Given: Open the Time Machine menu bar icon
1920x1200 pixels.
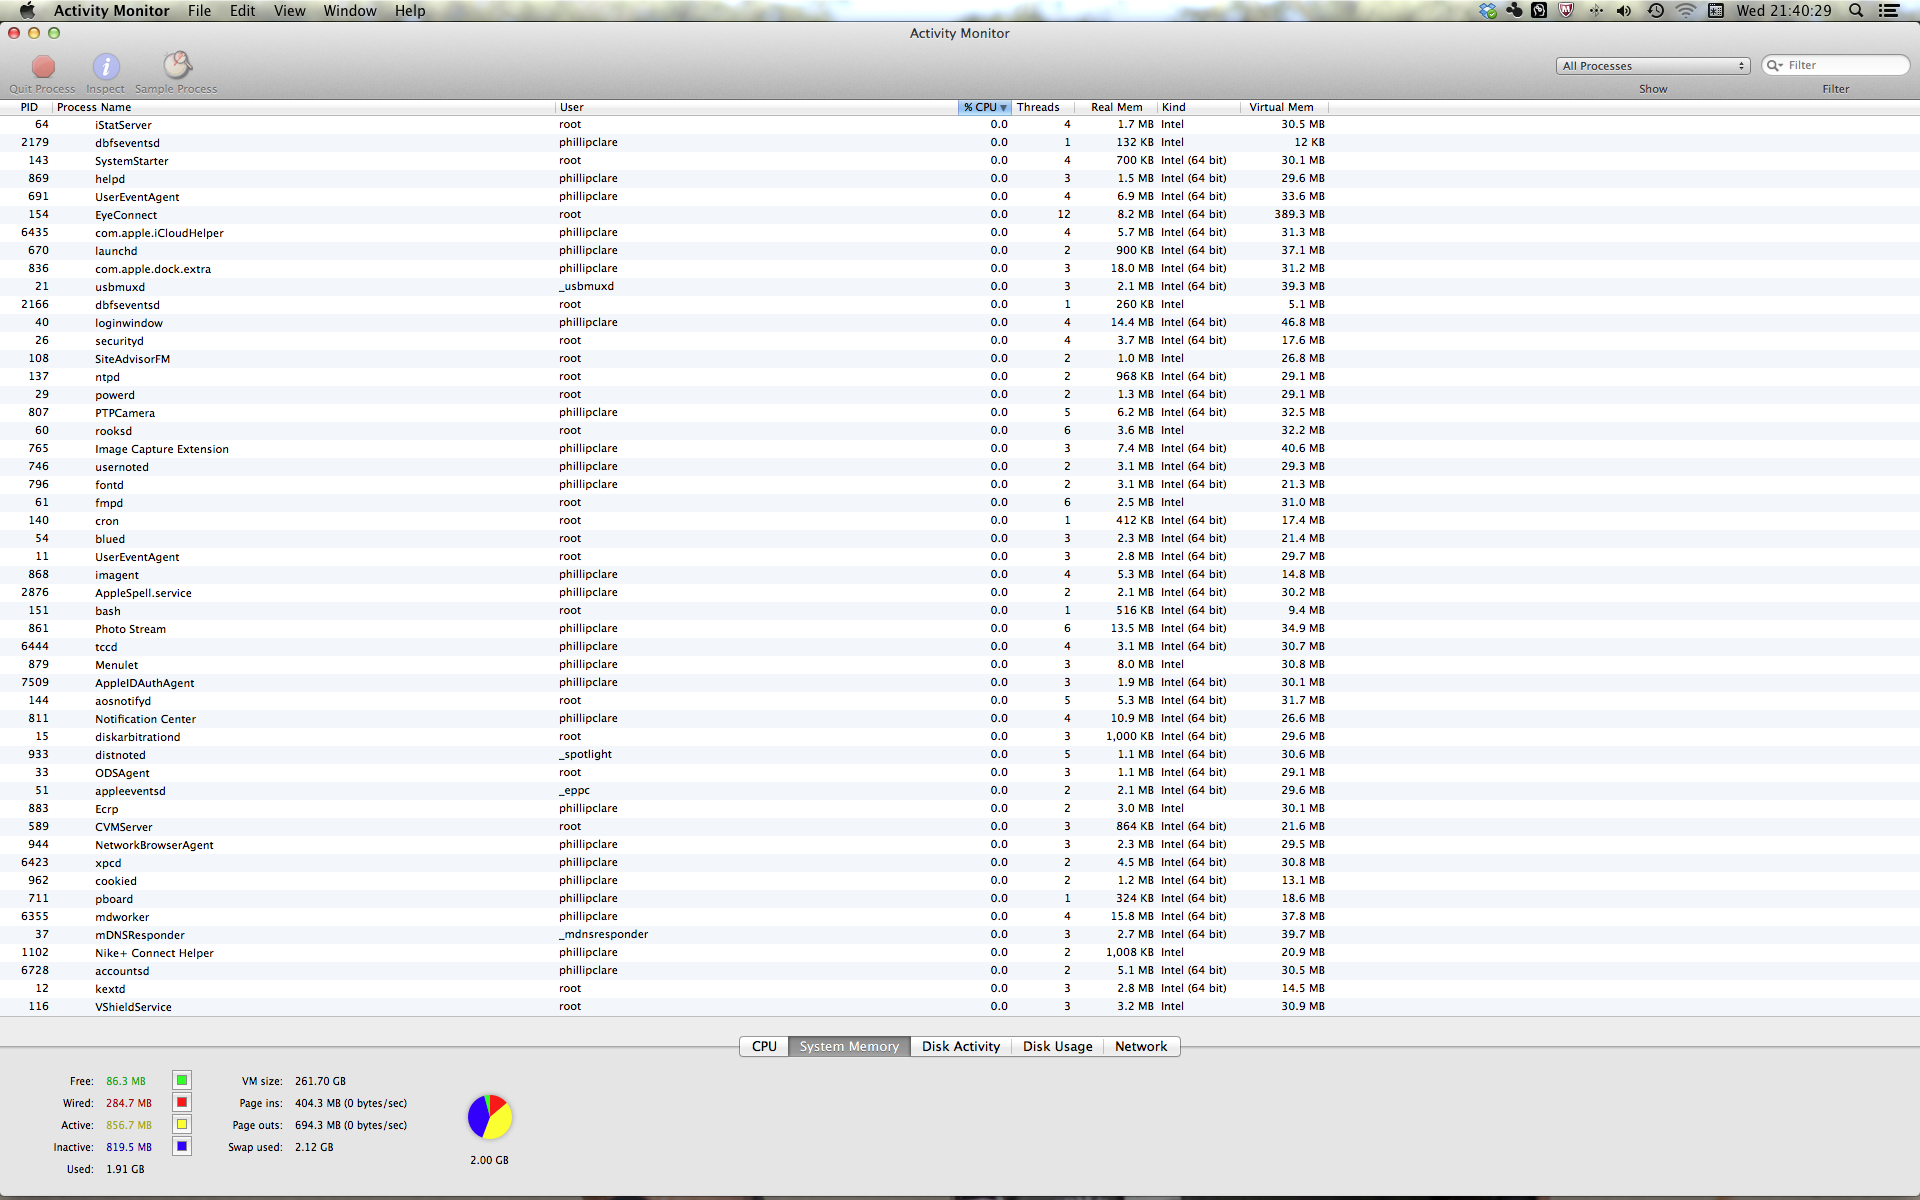Looking at the screenshot, I should [1656, 11].
